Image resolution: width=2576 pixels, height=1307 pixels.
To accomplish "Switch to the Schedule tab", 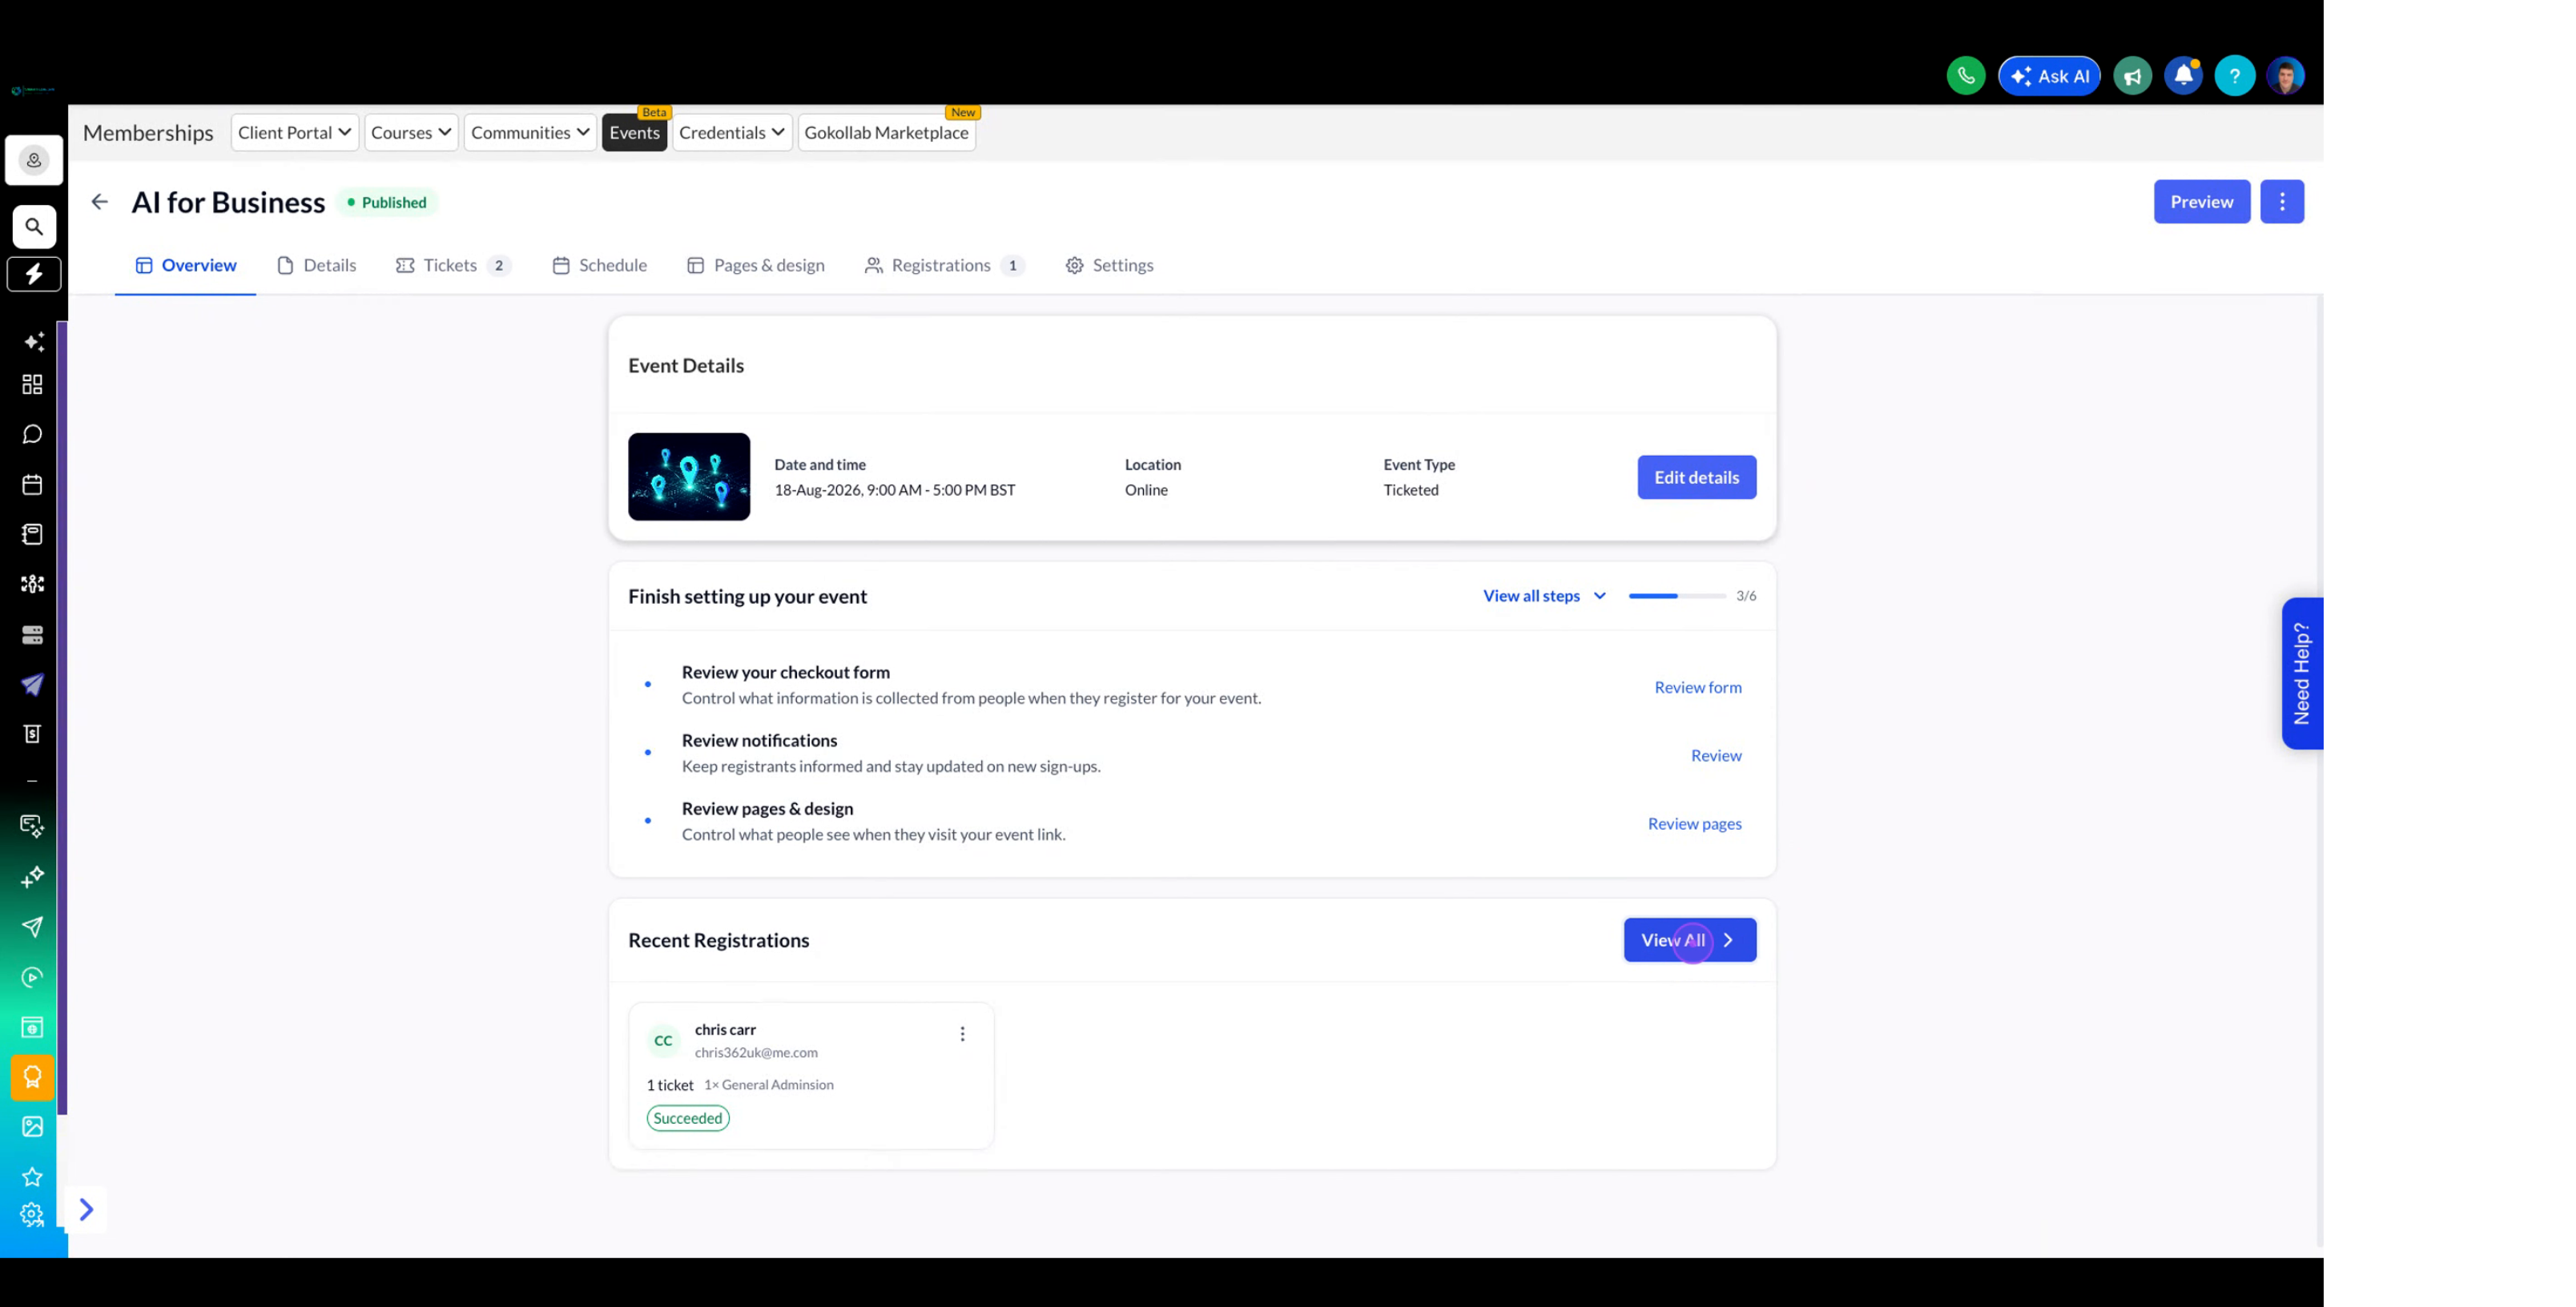I will point(600,265).
